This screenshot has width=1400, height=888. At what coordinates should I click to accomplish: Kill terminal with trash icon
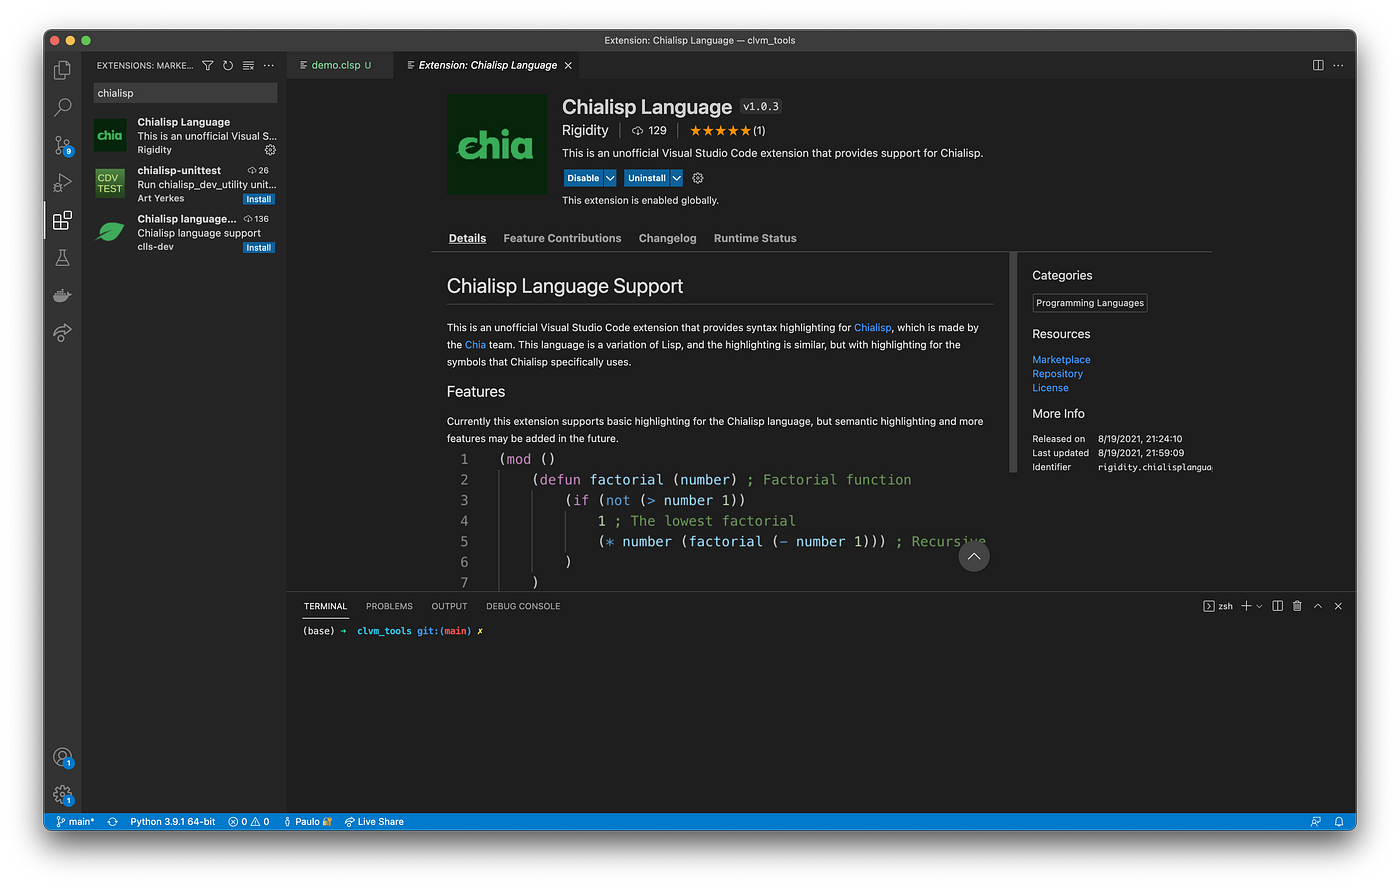click(x=1297, y=606)
